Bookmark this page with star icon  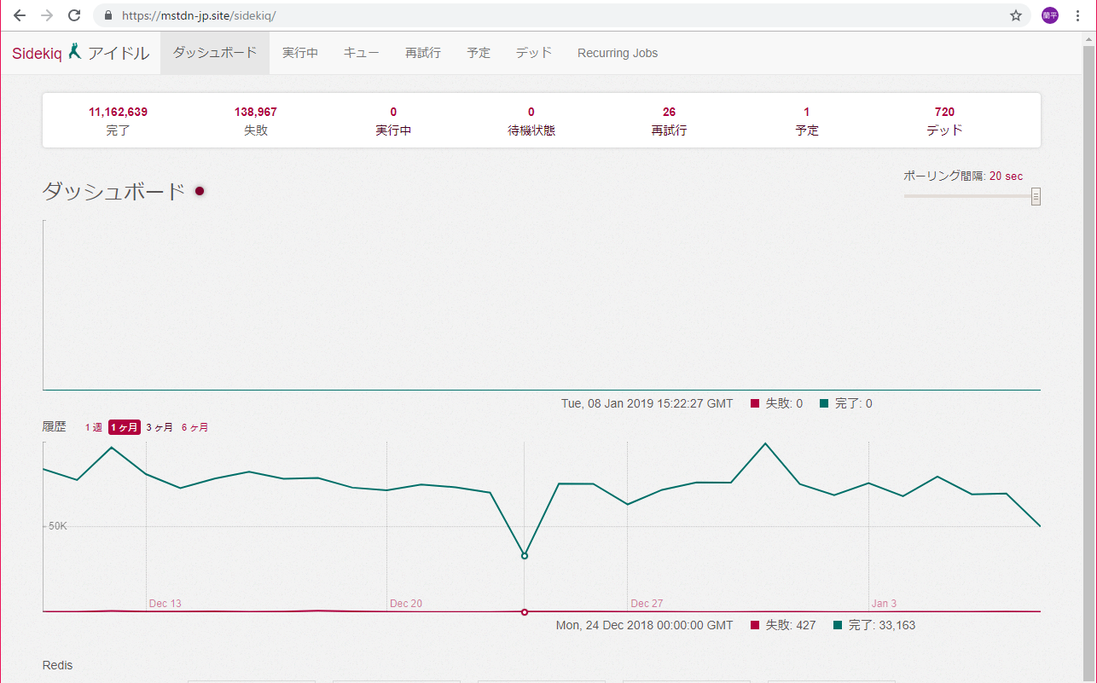pyautogui.click(x=1015, y=15)
